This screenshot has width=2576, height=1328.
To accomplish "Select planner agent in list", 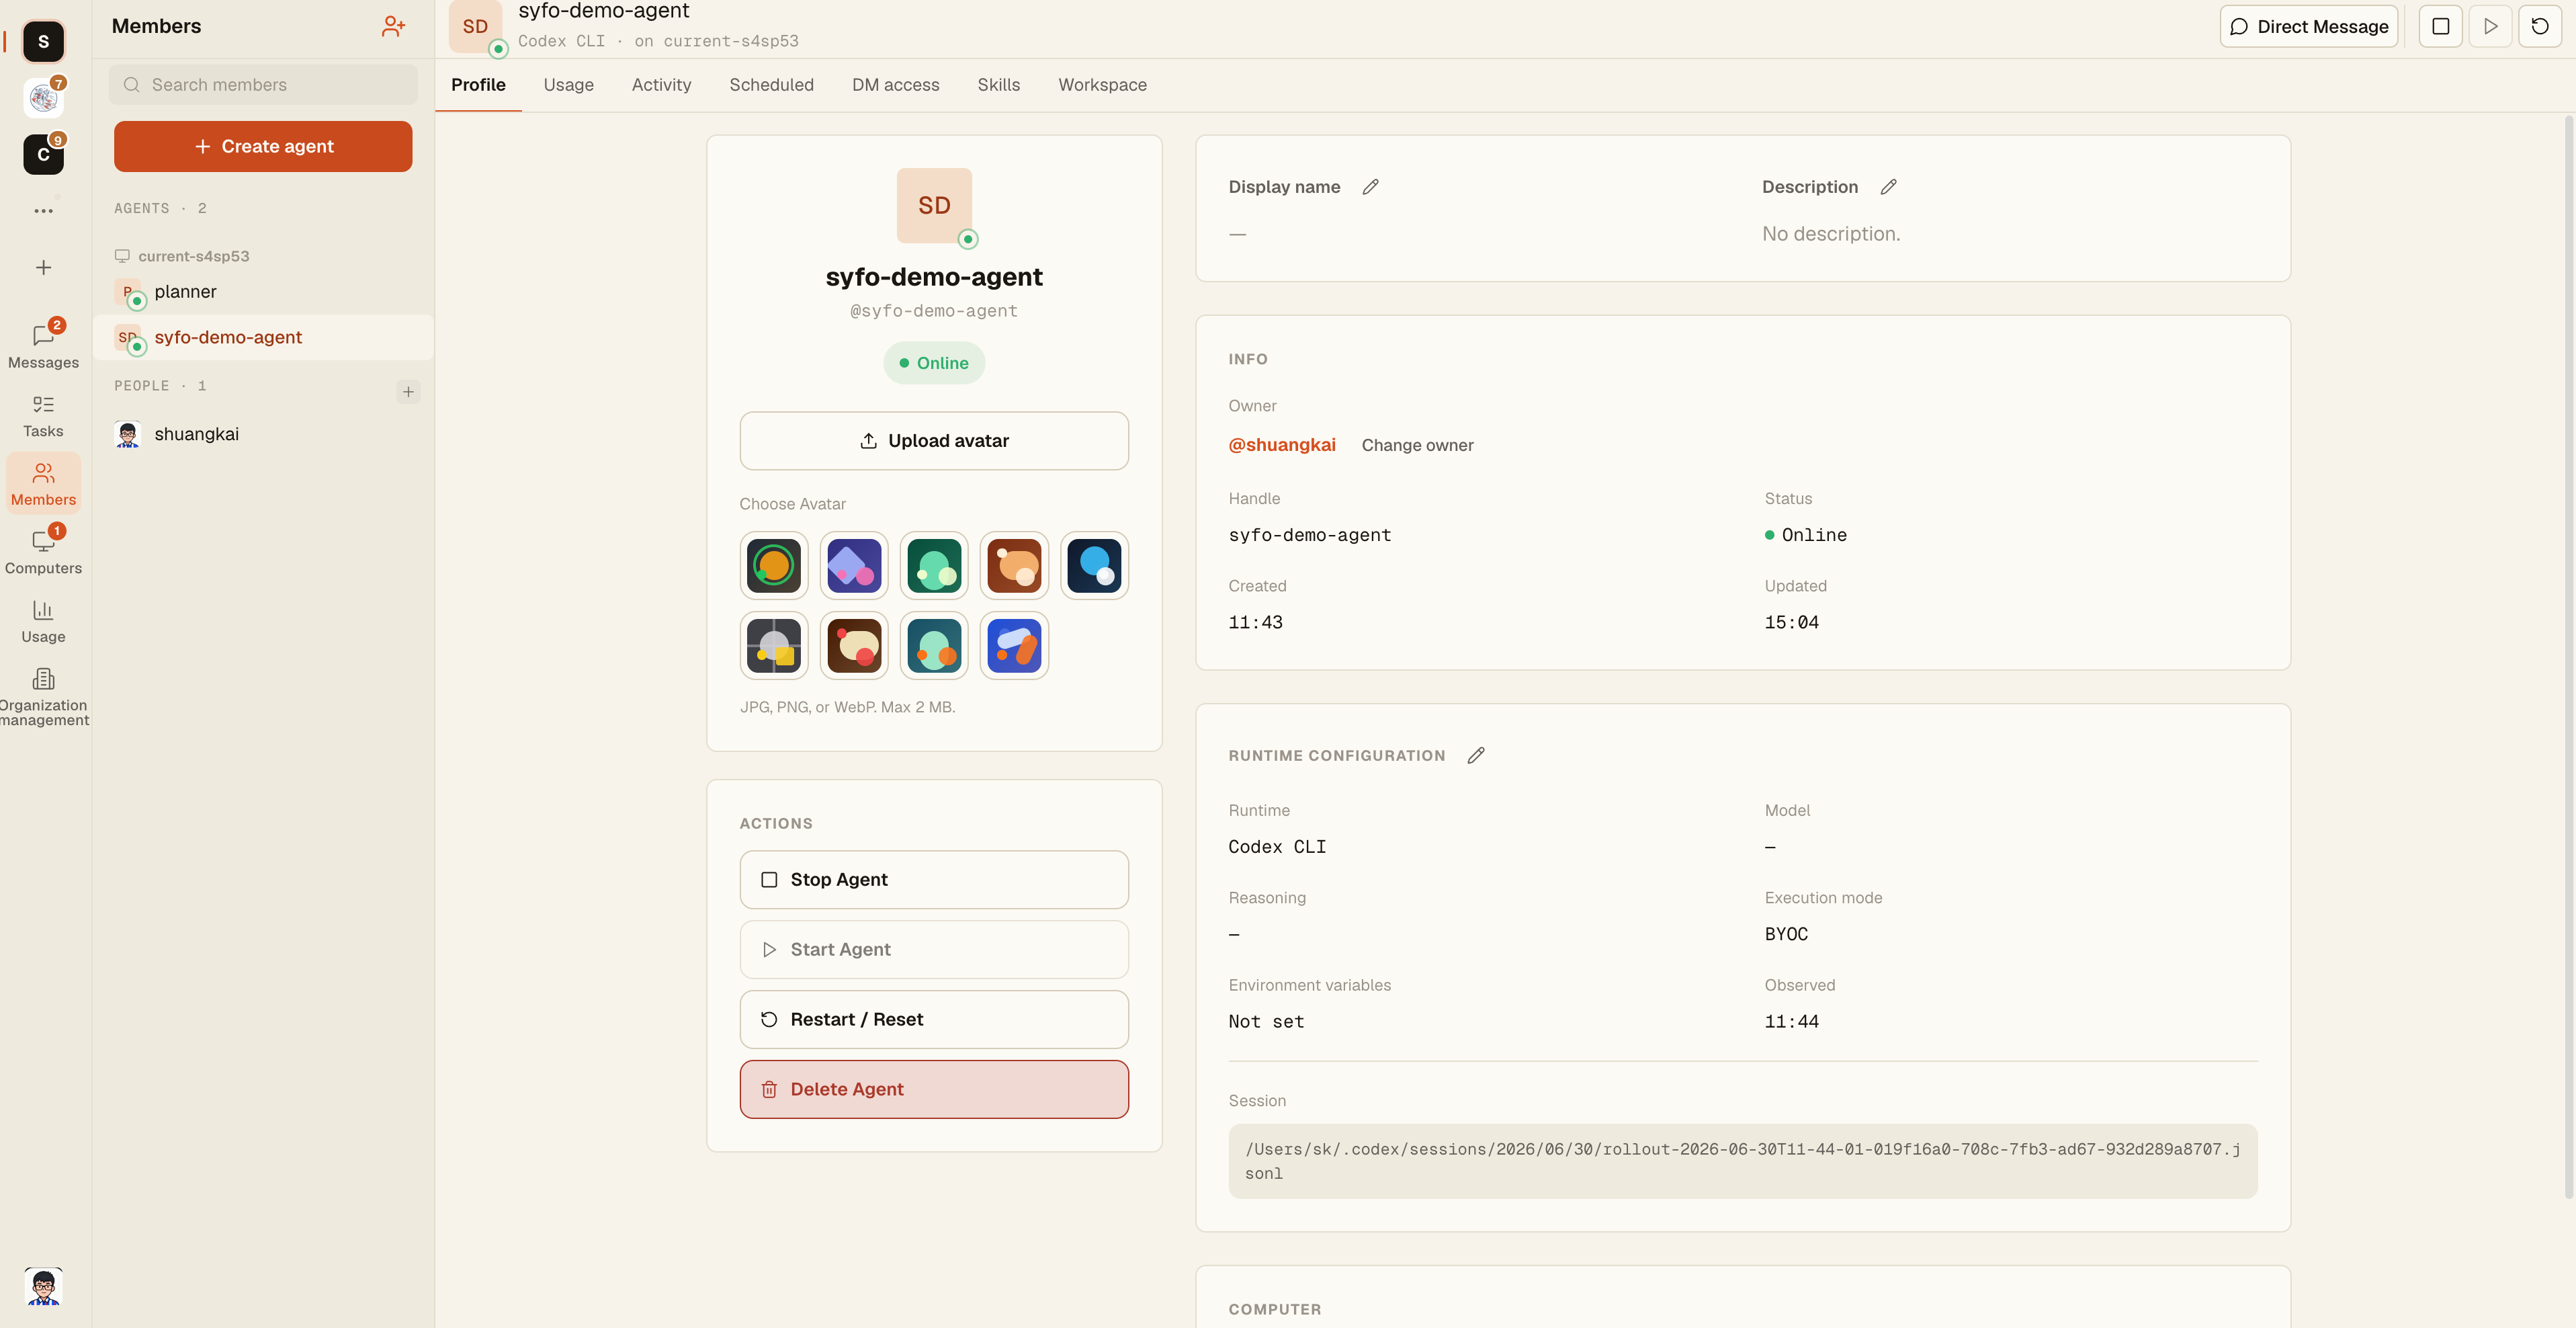I will 263,292.
